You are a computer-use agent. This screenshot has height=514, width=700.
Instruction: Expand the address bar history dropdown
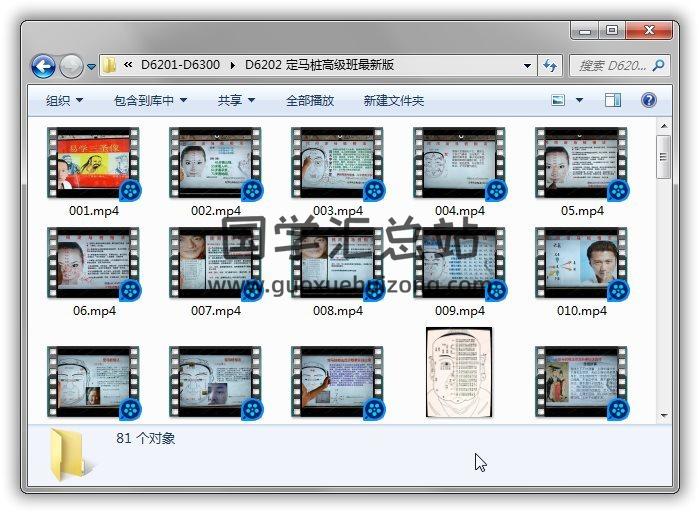[x=528, y=66]
